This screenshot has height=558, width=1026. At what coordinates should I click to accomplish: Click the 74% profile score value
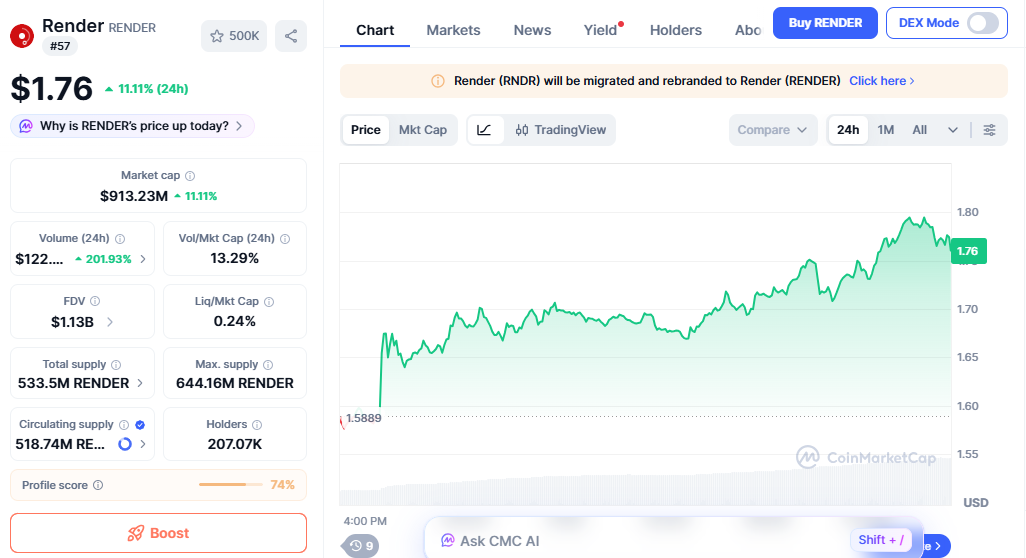(283, 485)
